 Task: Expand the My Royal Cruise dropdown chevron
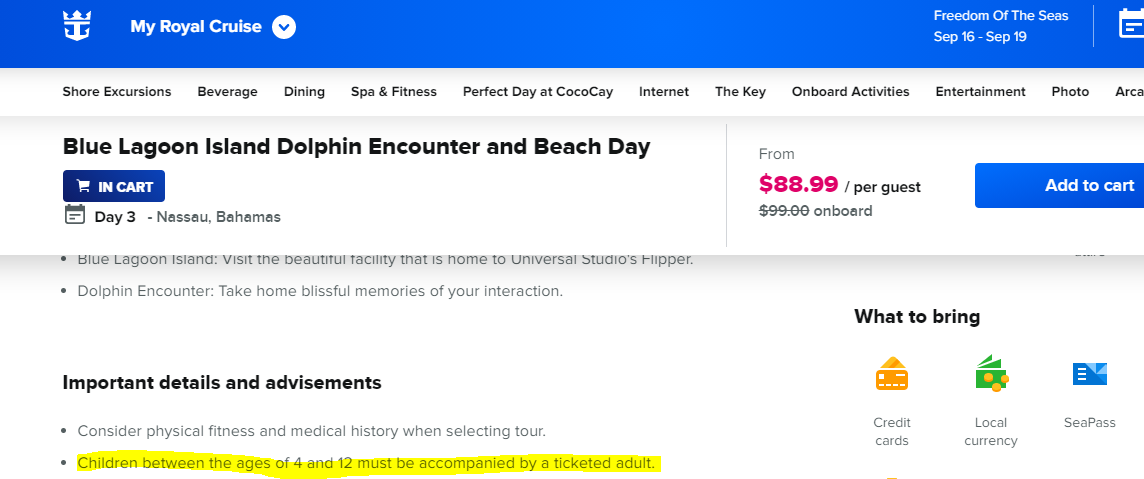[284, 28]
